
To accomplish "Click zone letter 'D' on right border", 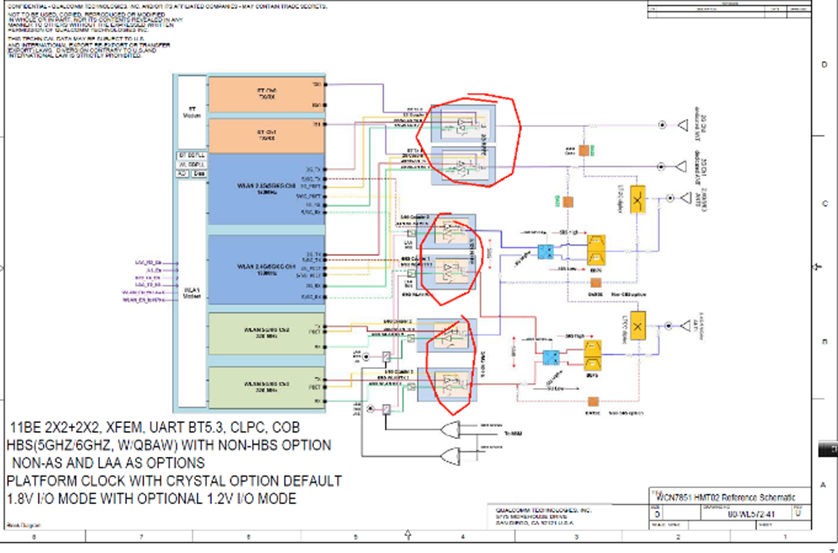I will pos(824,65).
